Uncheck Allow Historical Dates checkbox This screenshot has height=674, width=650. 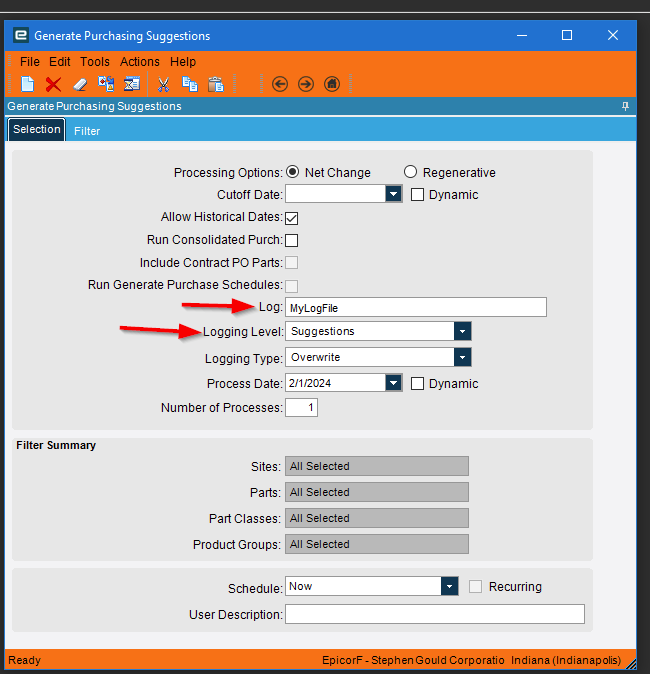(x=291, y=218)
